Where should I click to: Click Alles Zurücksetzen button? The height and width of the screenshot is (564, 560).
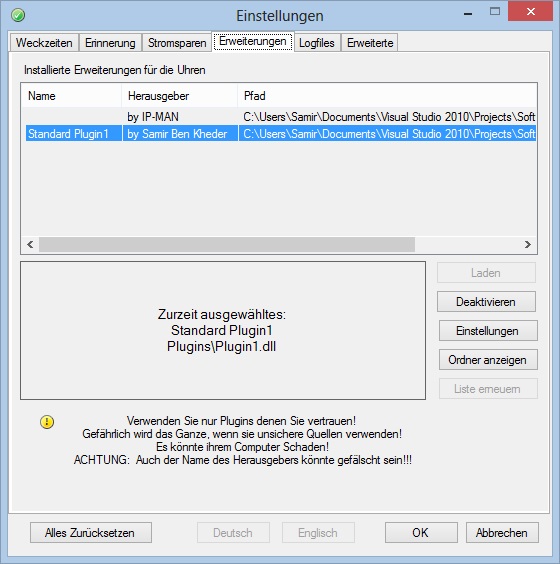click(x=91, y=533)
